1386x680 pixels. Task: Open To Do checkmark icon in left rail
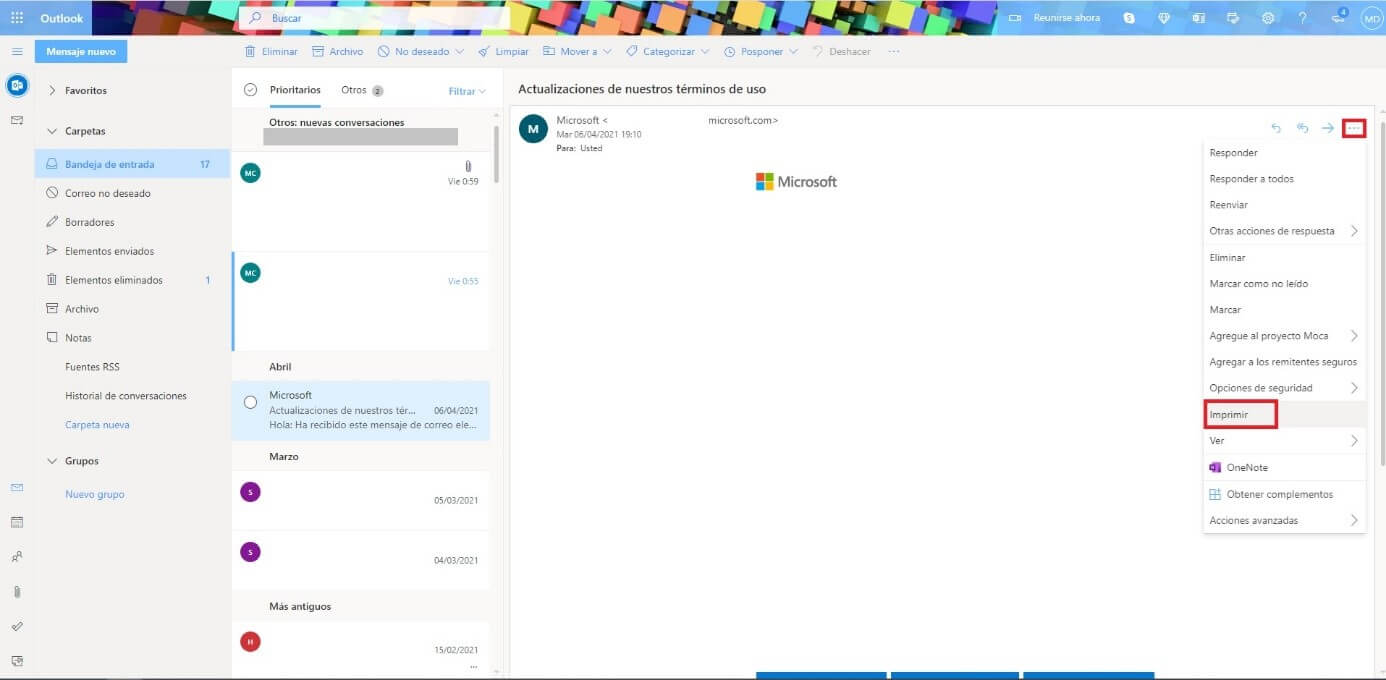pyautogui.click(x=17, y=626)
